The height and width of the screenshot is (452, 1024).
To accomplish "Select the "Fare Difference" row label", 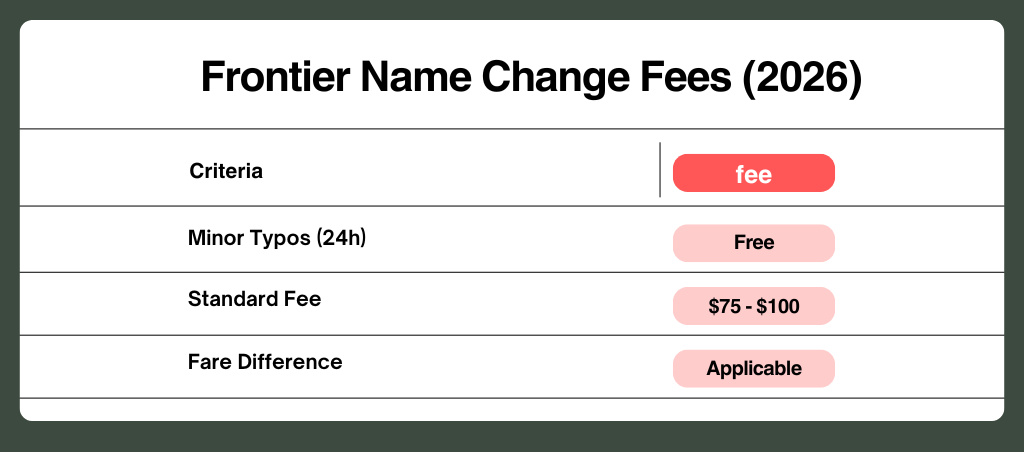I will coord(265,362).
